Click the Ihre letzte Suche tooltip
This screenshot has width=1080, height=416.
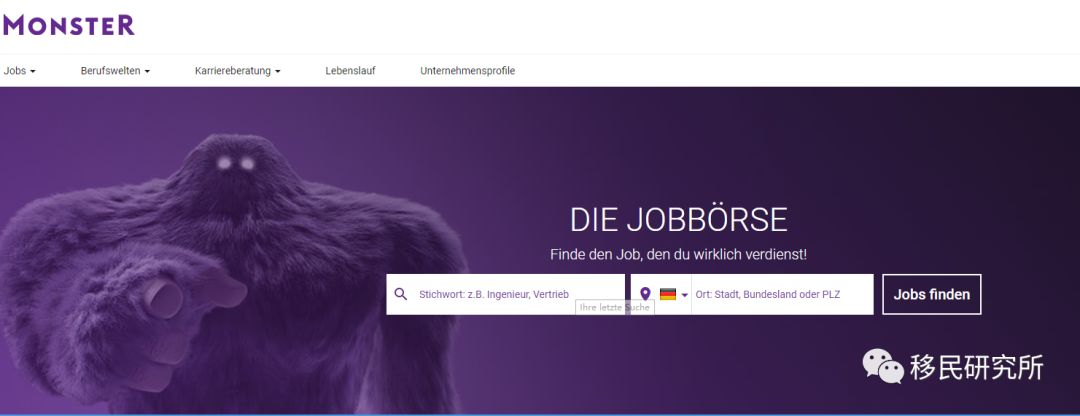click(x=614, y=307)
